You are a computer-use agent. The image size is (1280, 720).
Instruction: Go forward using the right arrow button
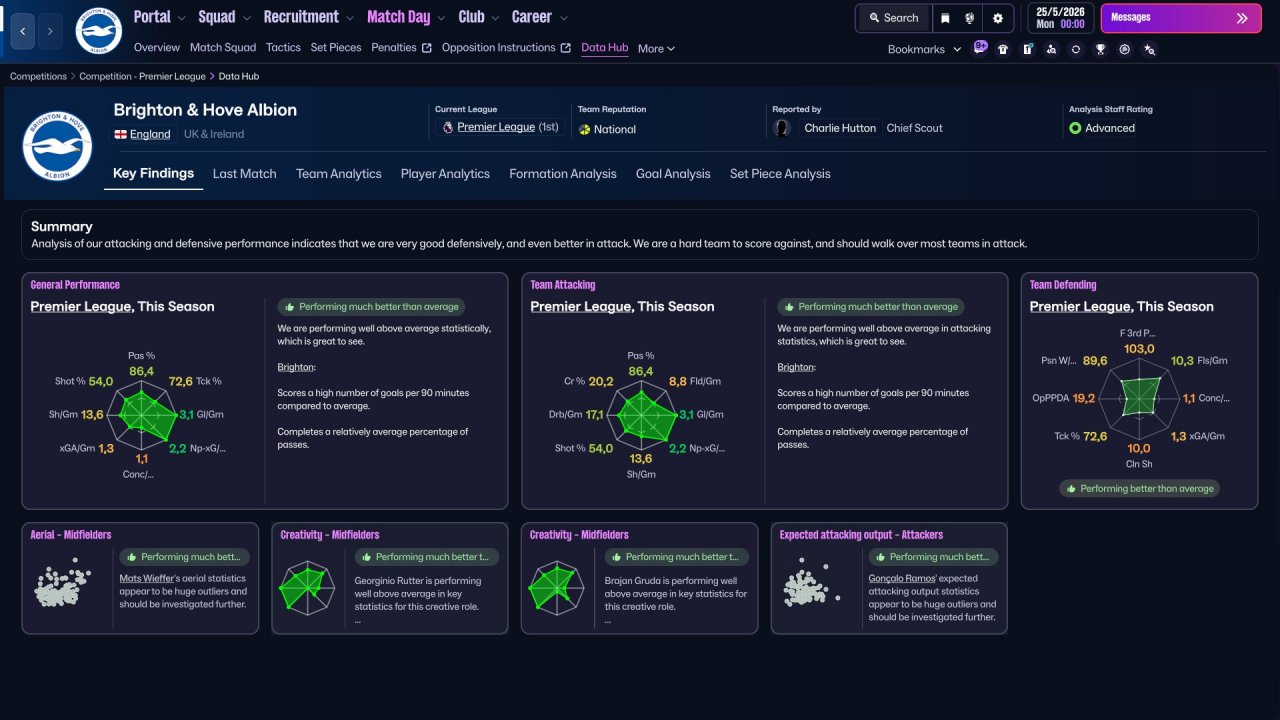[x=50, y=32]
